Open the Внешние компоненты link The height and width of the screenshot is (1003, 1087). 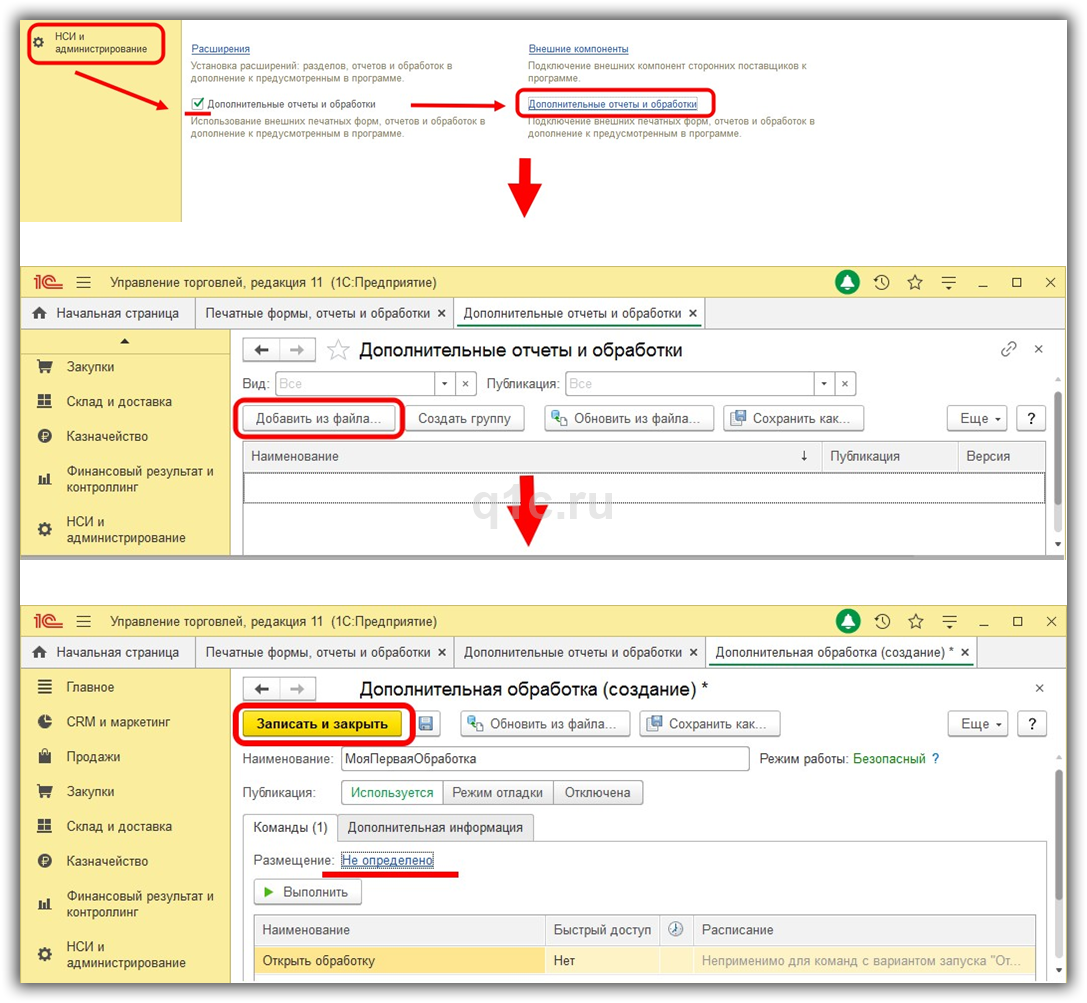pos(578,49)
